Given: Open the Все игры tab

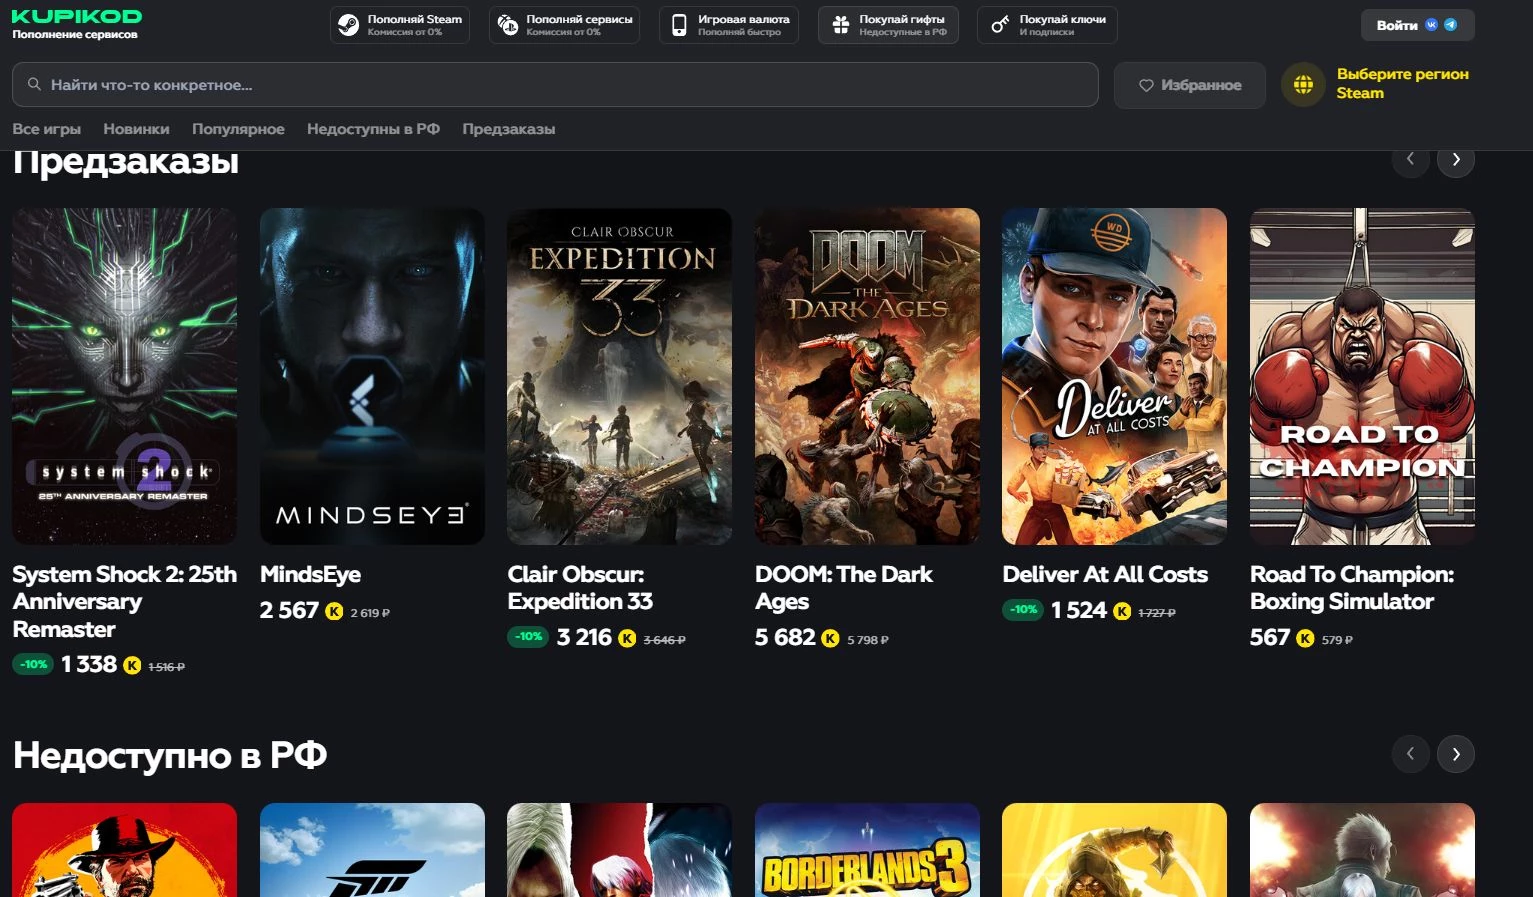Looking at the screenshot, I should [x=46, y=129].
